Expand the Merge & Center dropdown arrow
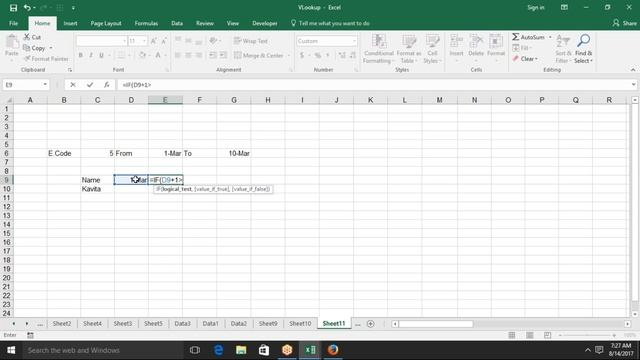The height and width of the screenshot is (360, 640). point(289,55)
